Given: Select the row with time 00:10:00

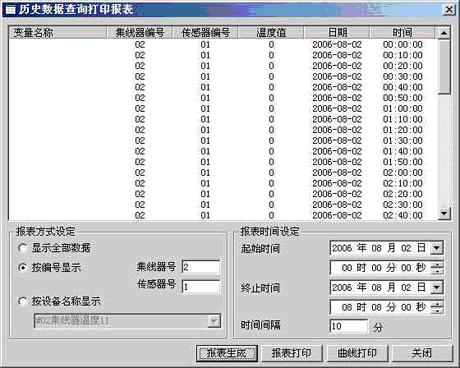Looking at the screenshot, I should (223, 55).
